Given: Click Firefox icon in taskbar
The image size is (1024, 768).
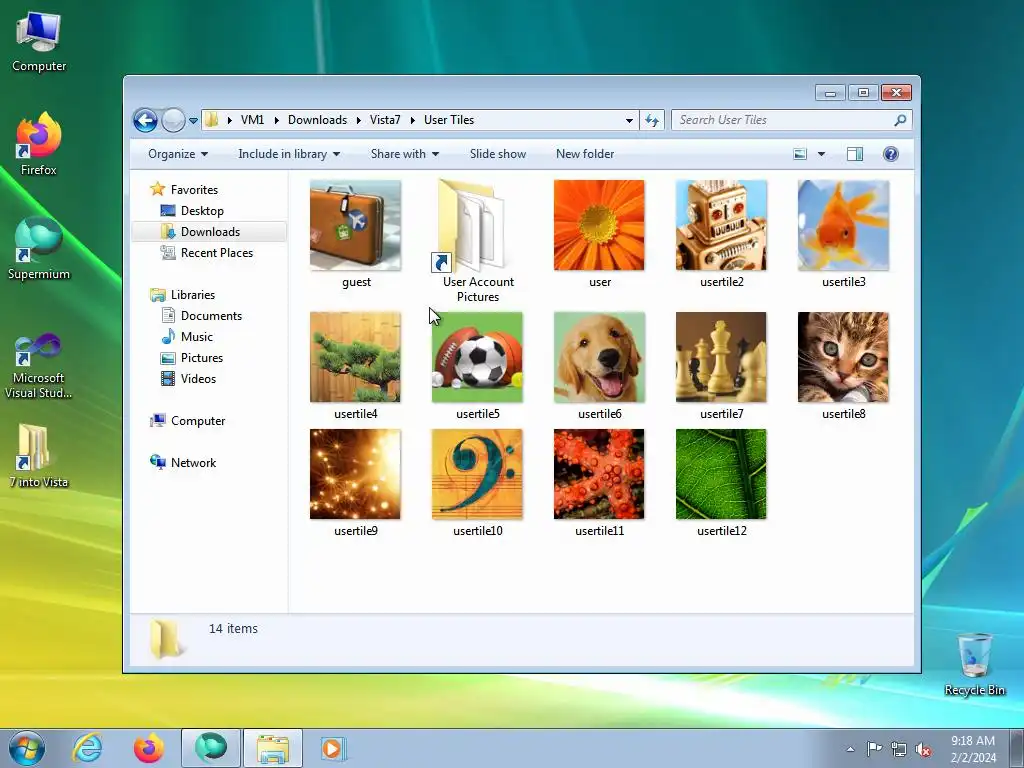Looking at the screenshot, I should click(x=149, y=748).
